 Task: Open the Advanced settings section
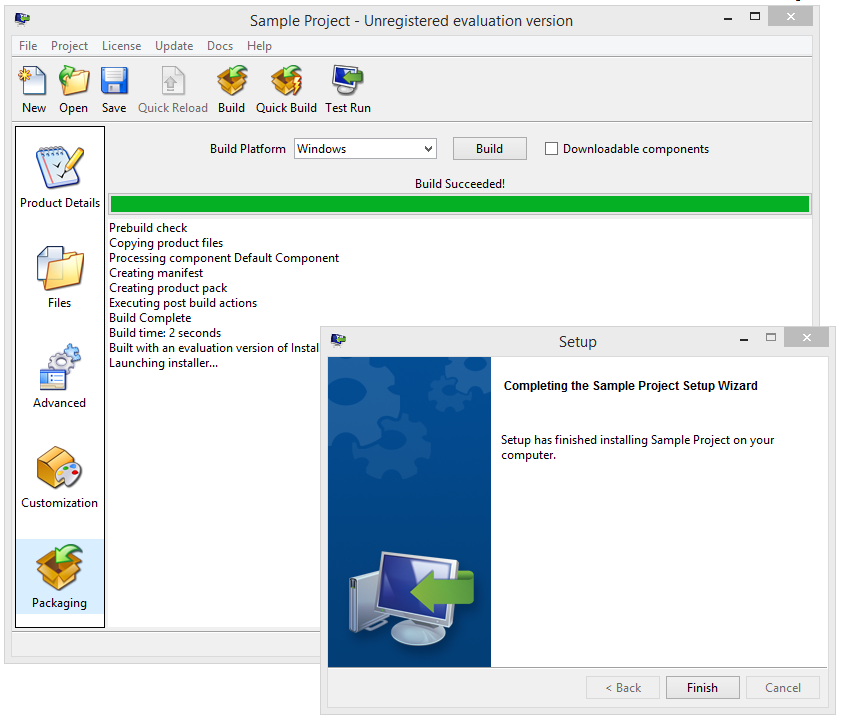(x=60, y=377)
